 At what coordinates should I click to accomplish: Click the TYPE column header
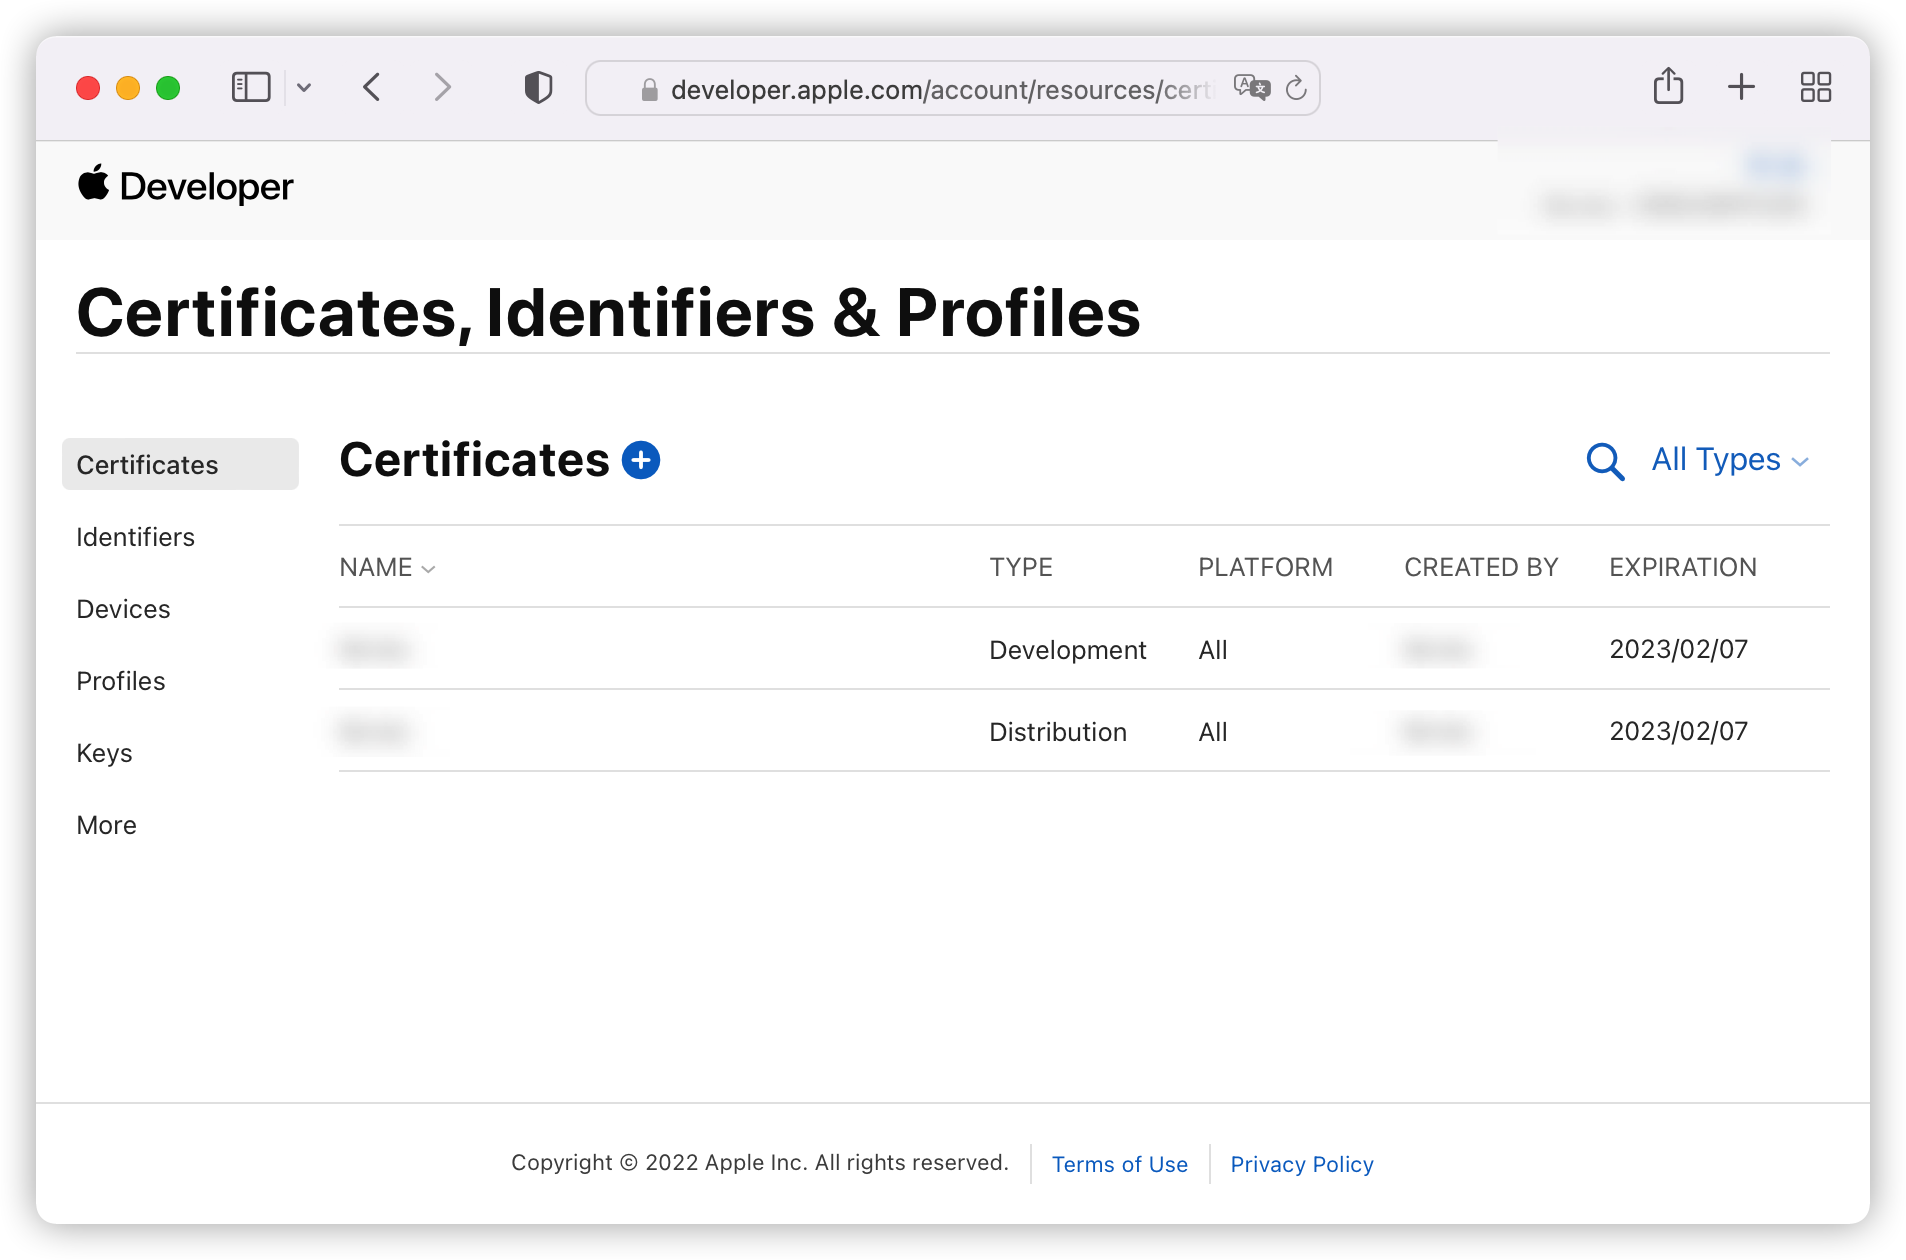(1021, 567)
